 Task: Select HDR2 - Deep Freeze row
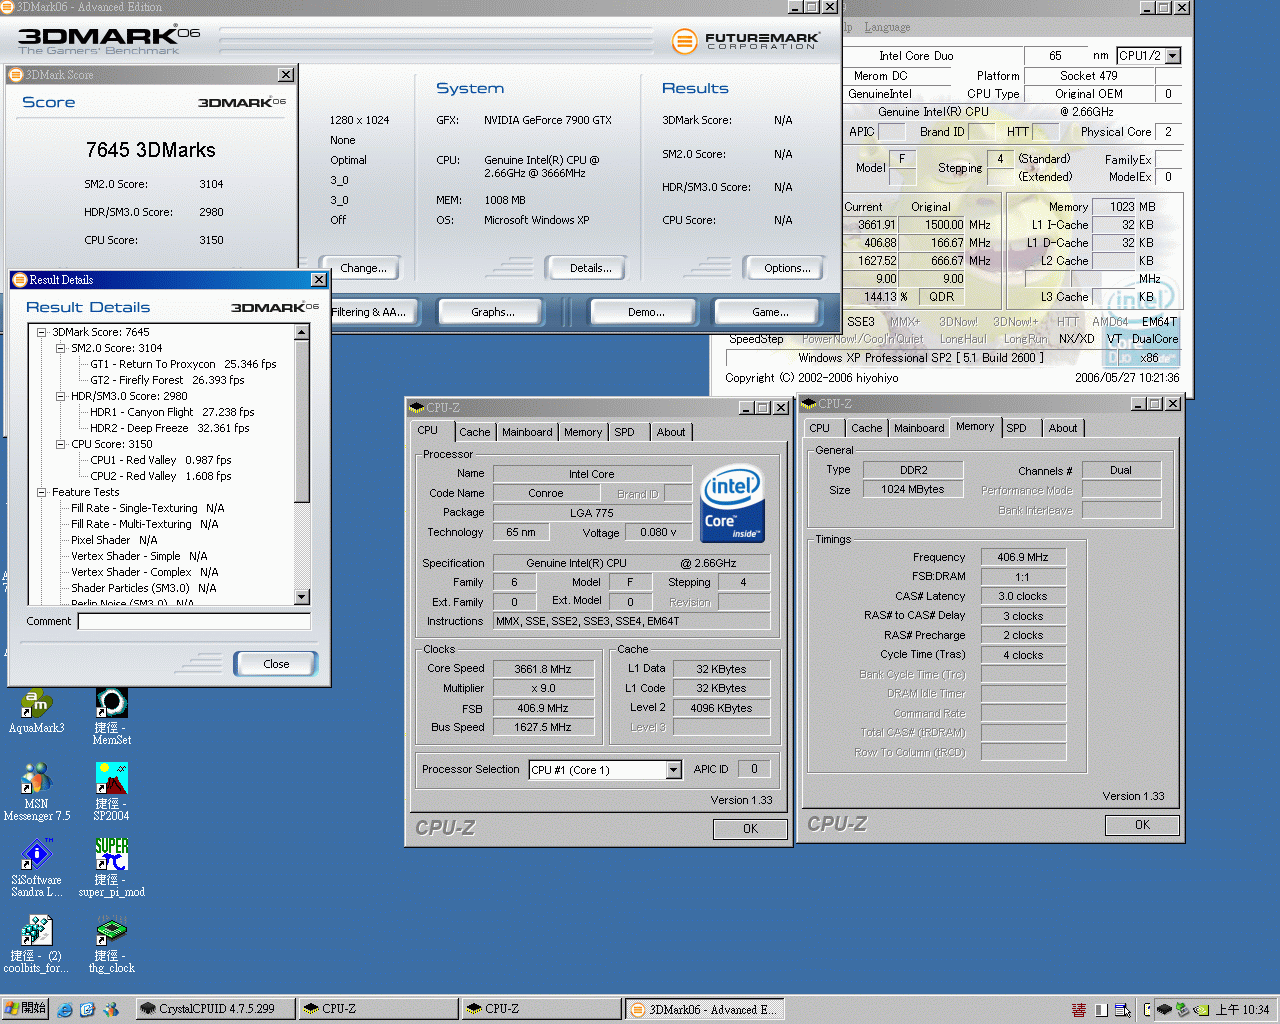coord(169,428)
